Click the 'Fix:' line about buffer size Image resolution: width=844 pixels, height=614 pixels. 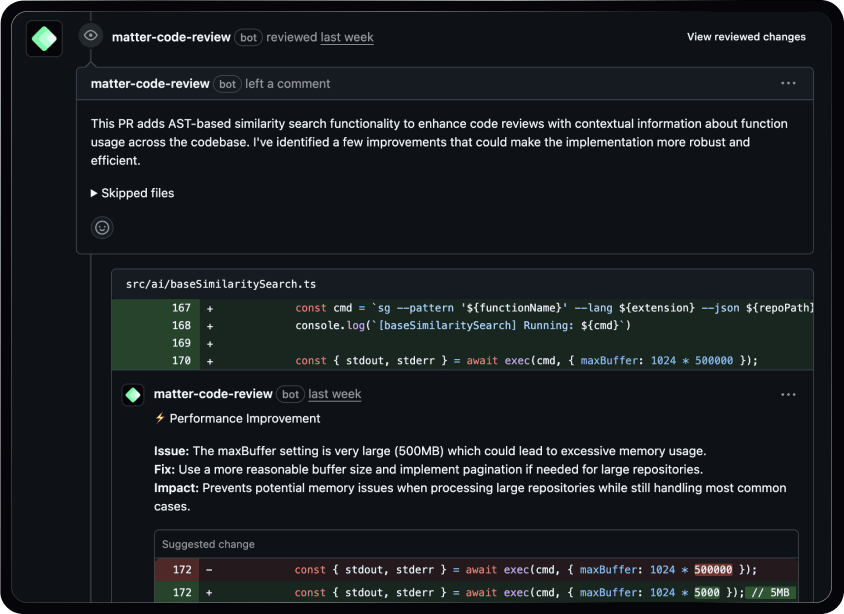[428, 469]
